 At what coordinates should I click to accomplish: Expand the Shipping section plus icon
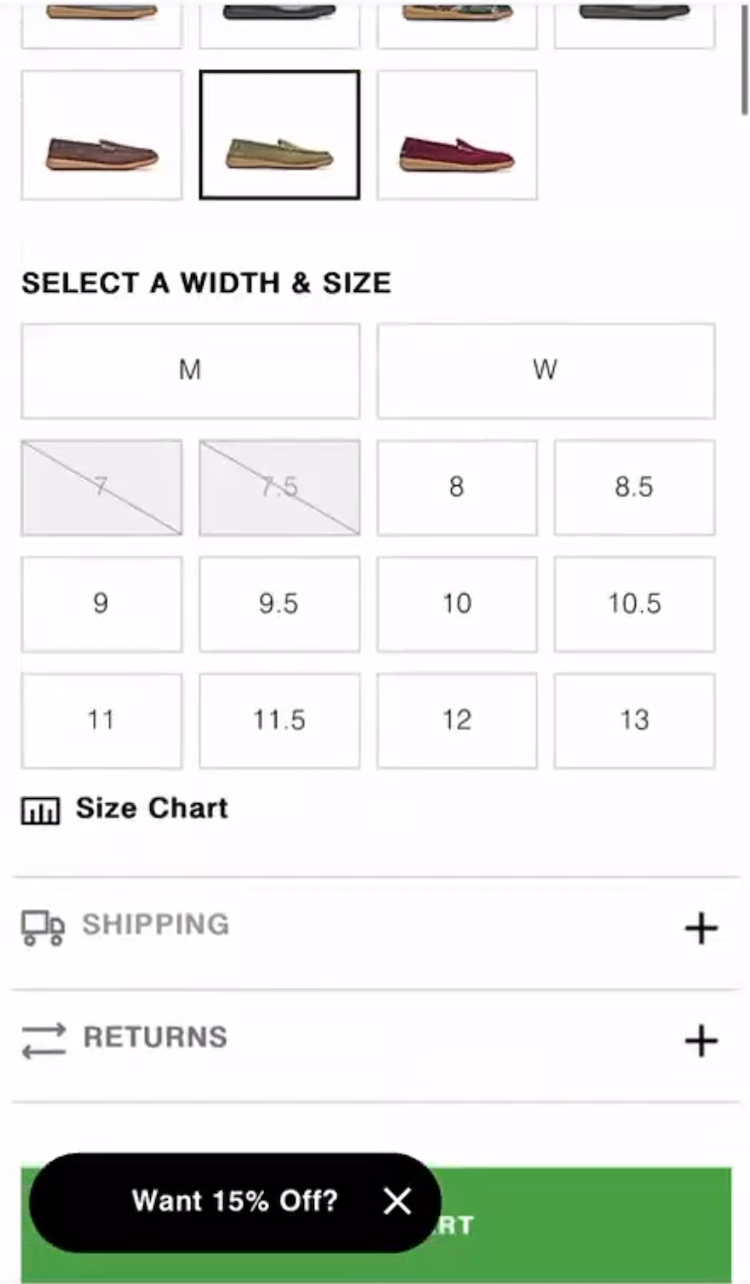(x=701, y=928)
